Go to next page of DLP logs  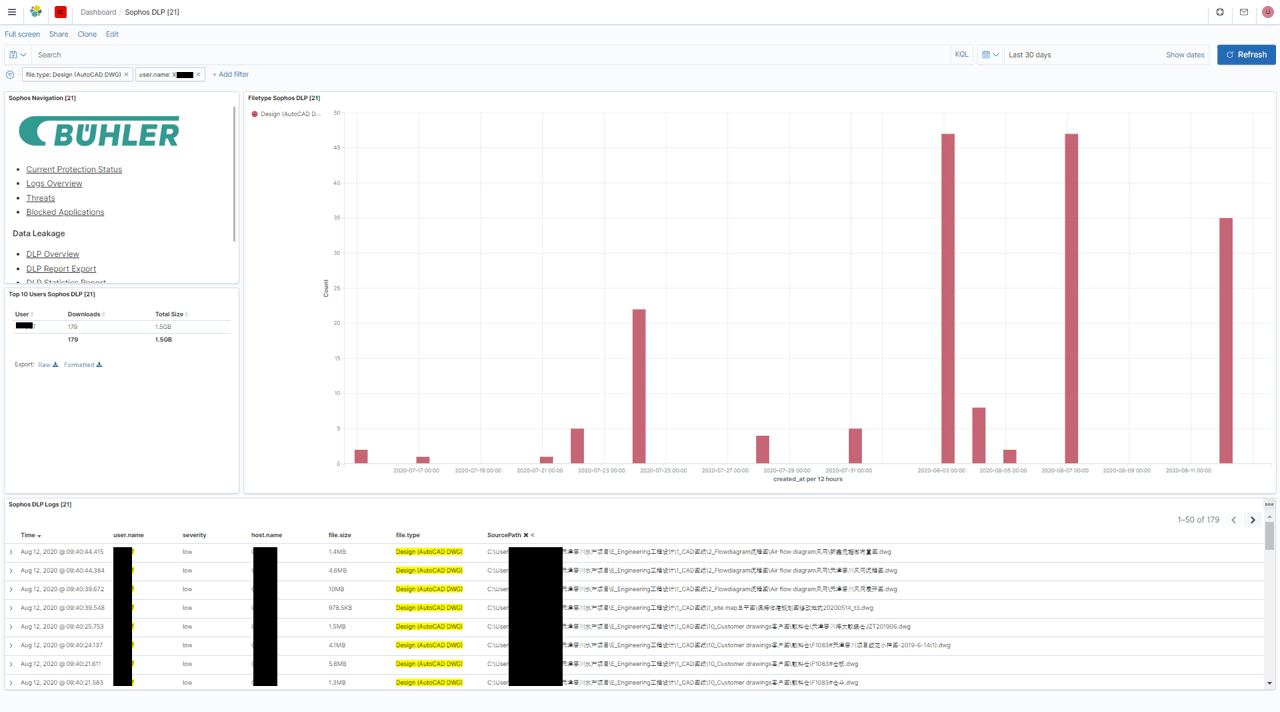click(x=1252, y=520)
